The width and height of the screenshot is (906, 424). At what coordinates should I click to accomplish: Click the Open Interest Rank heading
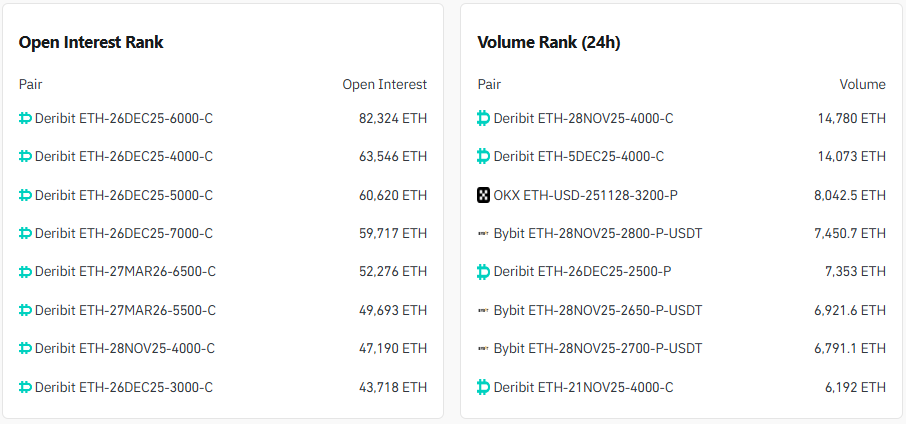click(x=91, y=42)
